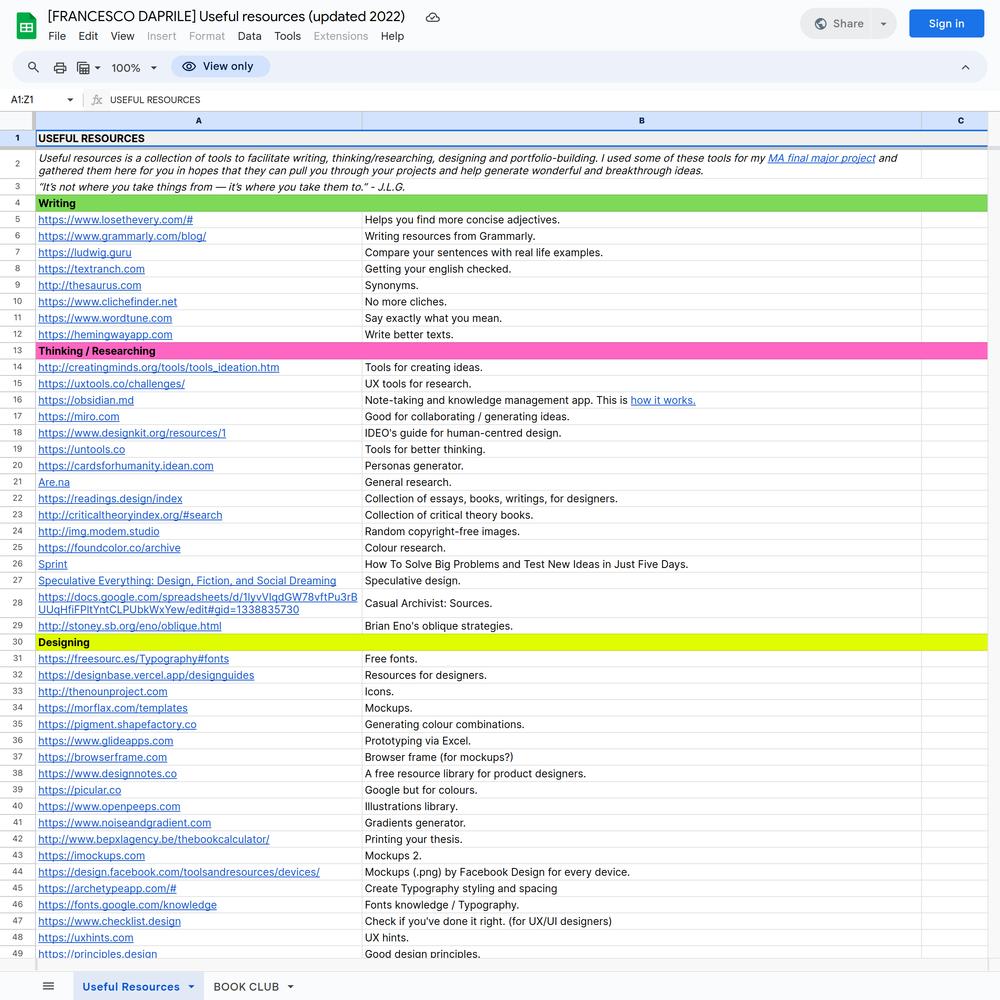
Task: Click cell 'Casual Archivist: Sources.'
Action: click(642, 603)
